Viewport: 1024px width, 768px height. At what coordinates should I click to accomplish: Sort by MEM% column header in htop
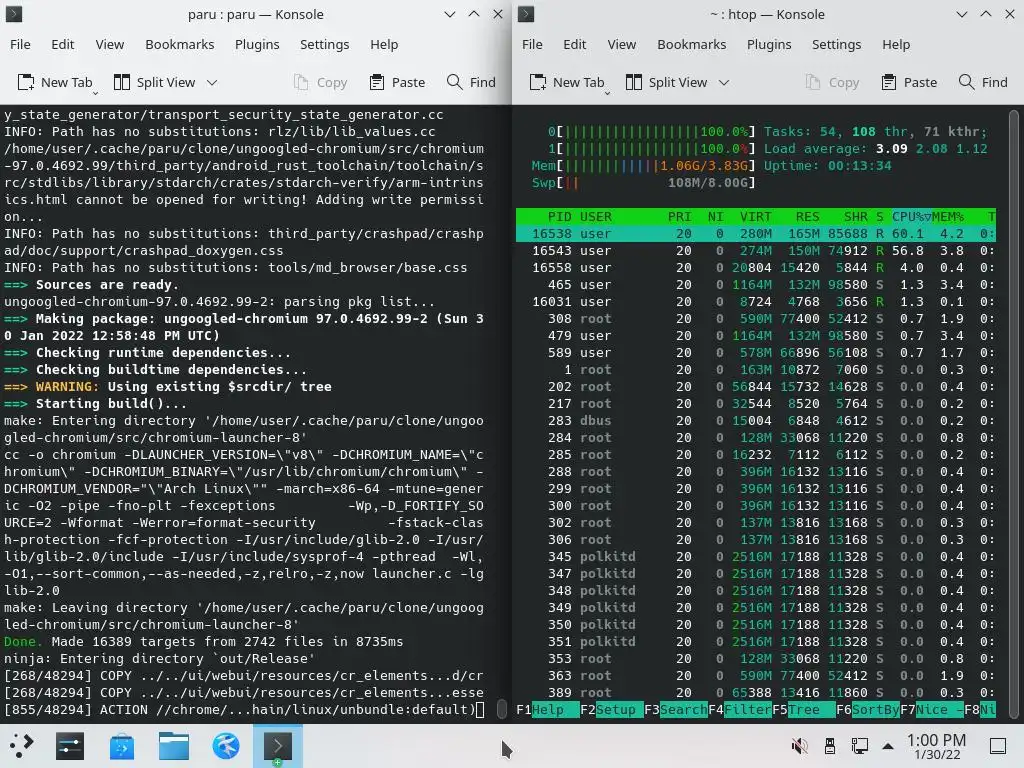pos(948,217)
